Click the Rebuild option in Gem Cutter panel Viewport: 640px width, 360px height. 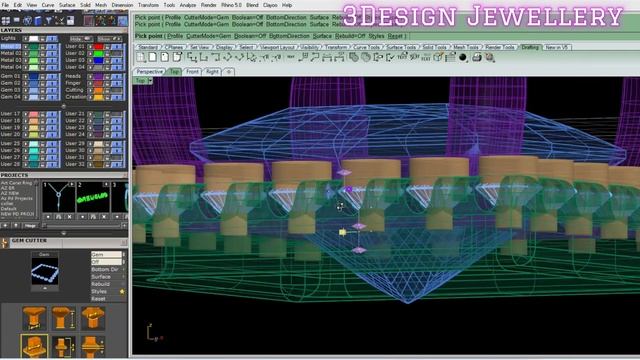(108, 284)
